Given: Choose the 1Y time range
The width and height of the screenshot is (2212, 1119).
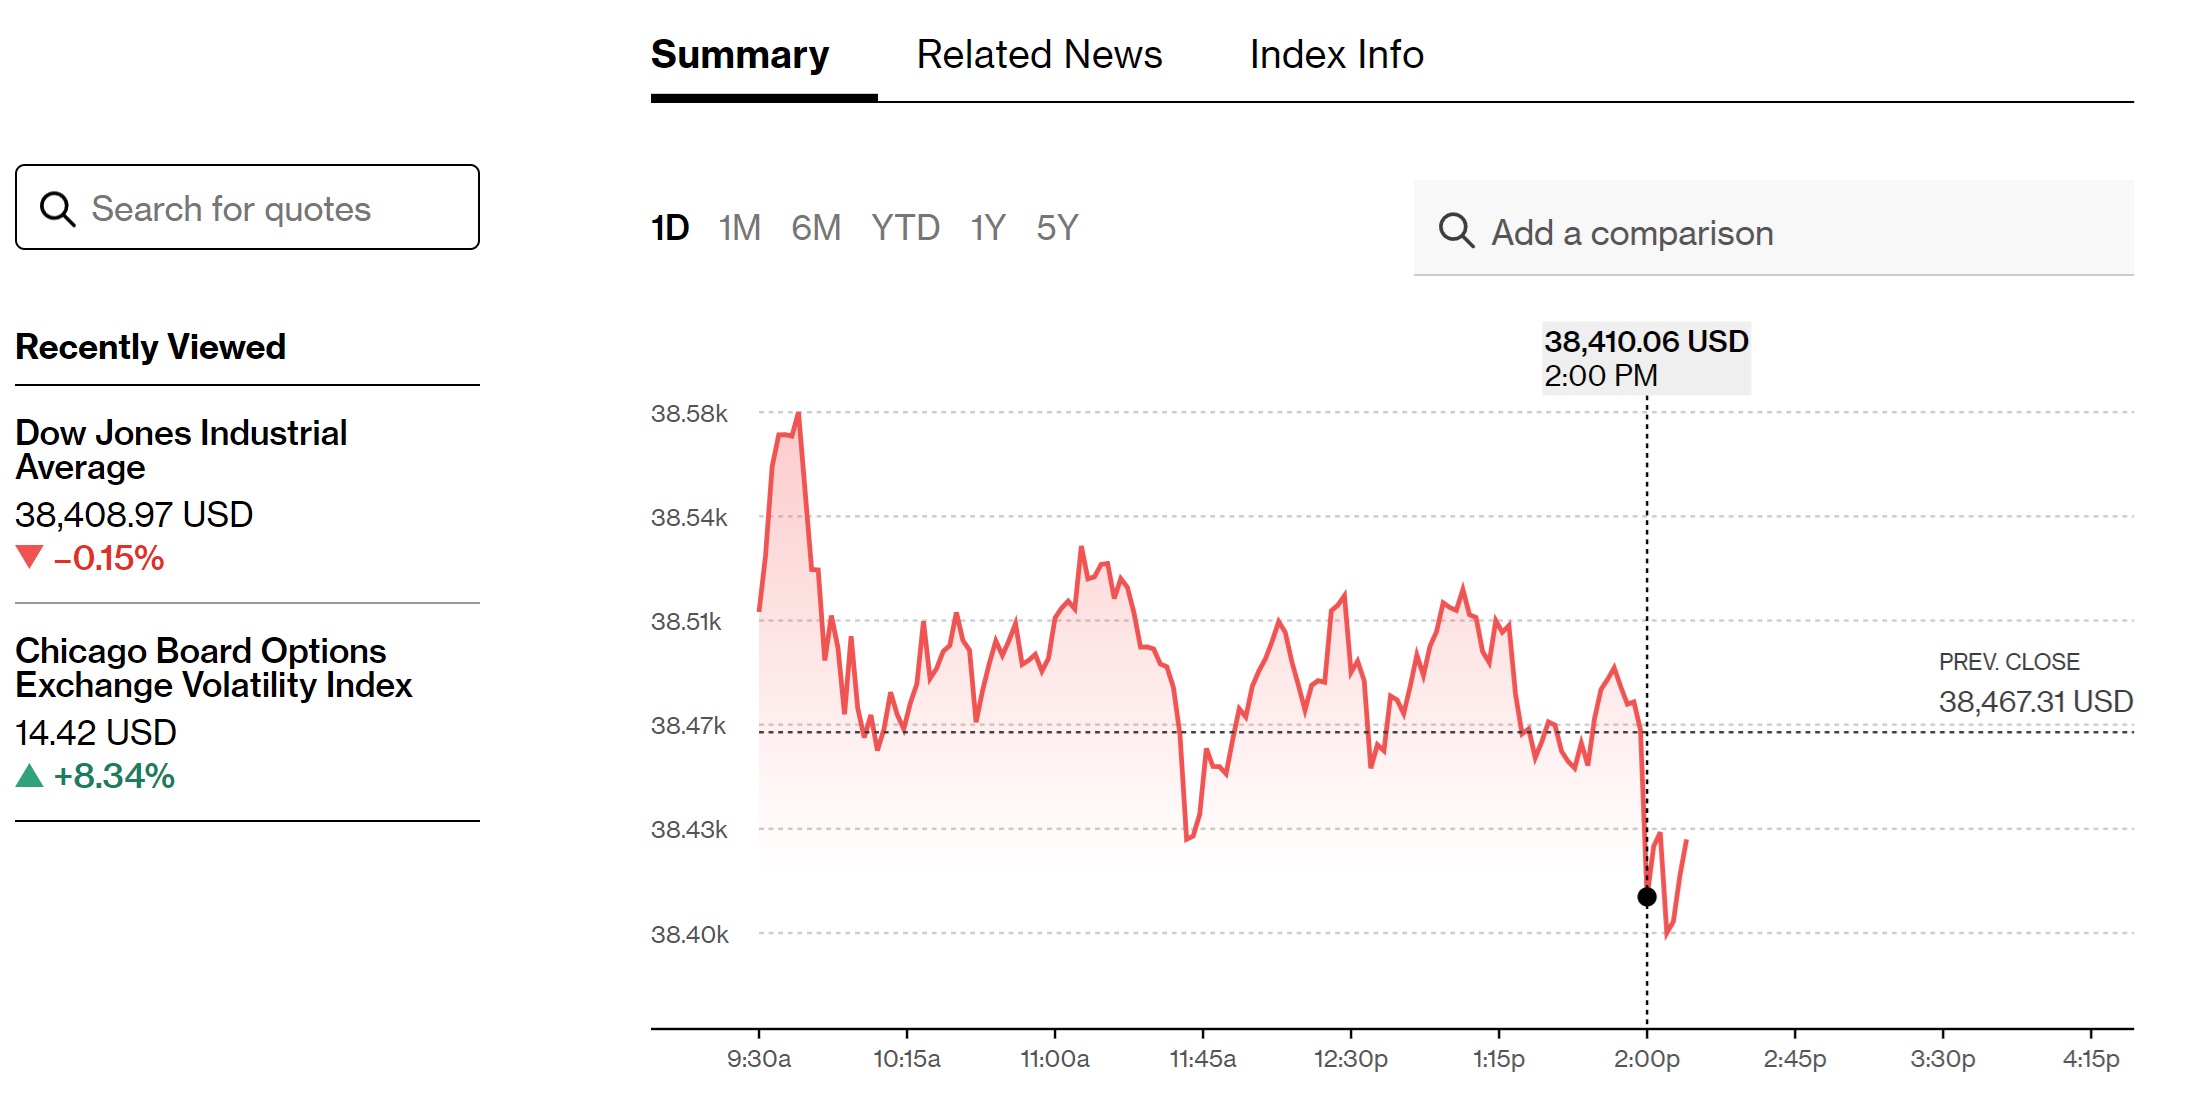Looking at the screenshot, I should [x=987, y=228].
